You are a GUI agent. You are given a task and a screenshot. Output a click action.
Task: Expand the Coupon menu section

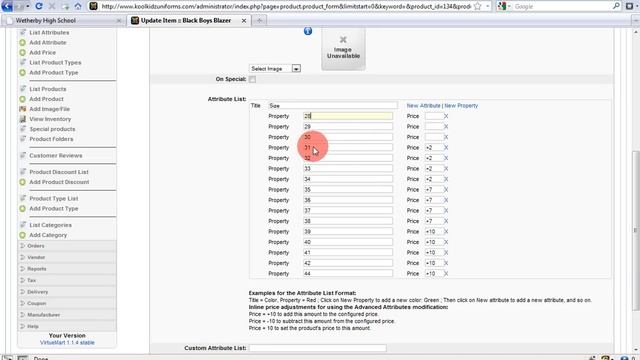point(67,303)
